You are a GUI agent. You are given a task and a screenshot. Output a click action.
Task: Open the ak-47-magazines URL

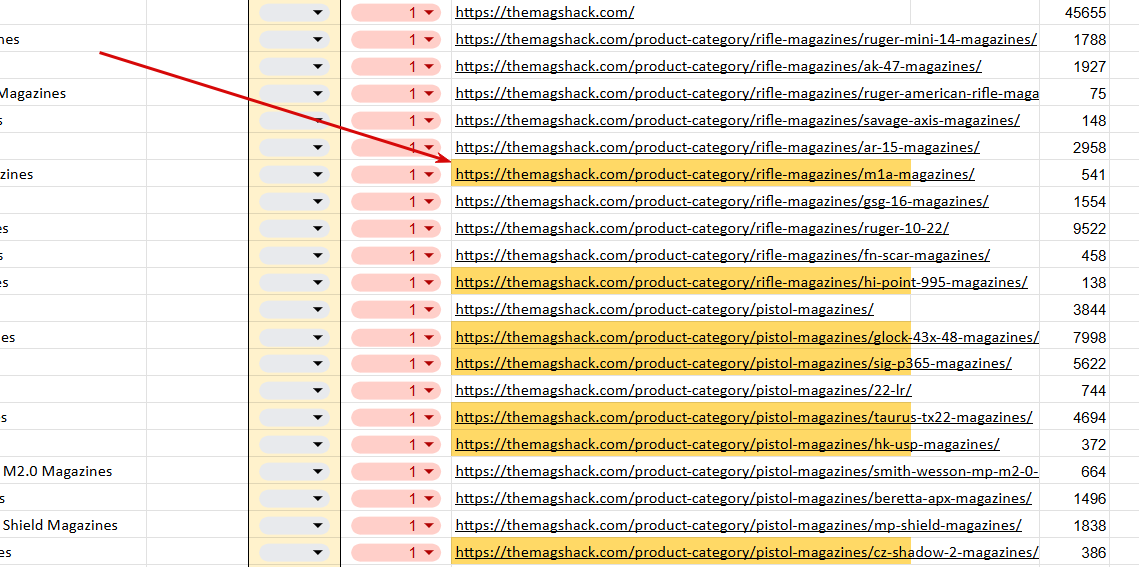point(718,66)
